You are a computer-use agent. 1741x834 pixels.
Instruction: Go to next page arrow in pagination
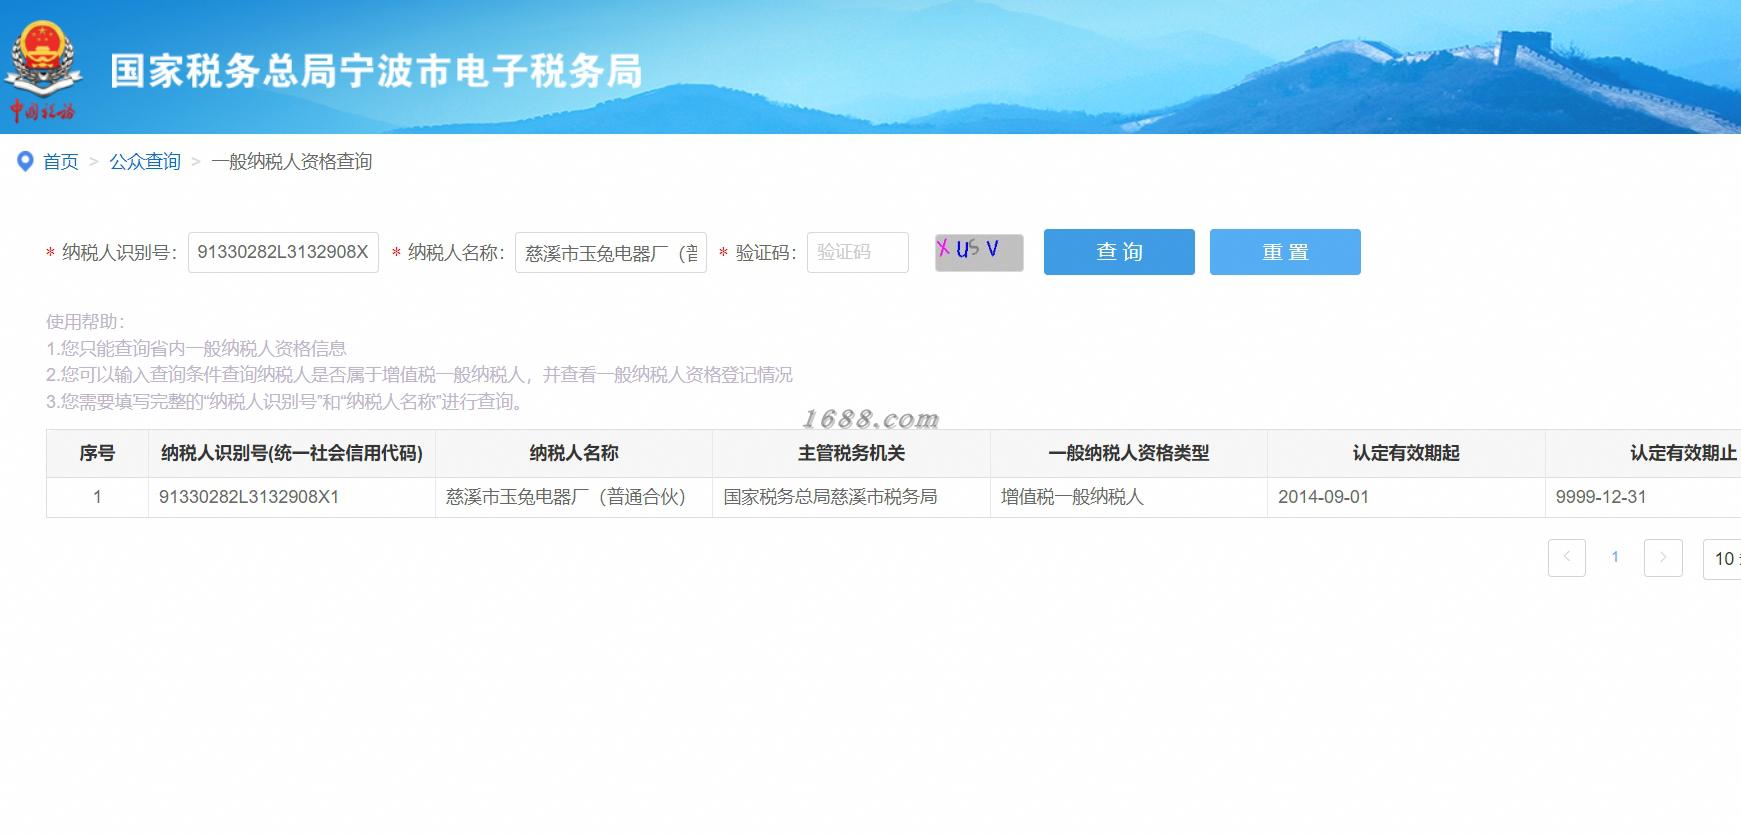click(1663, 557)
